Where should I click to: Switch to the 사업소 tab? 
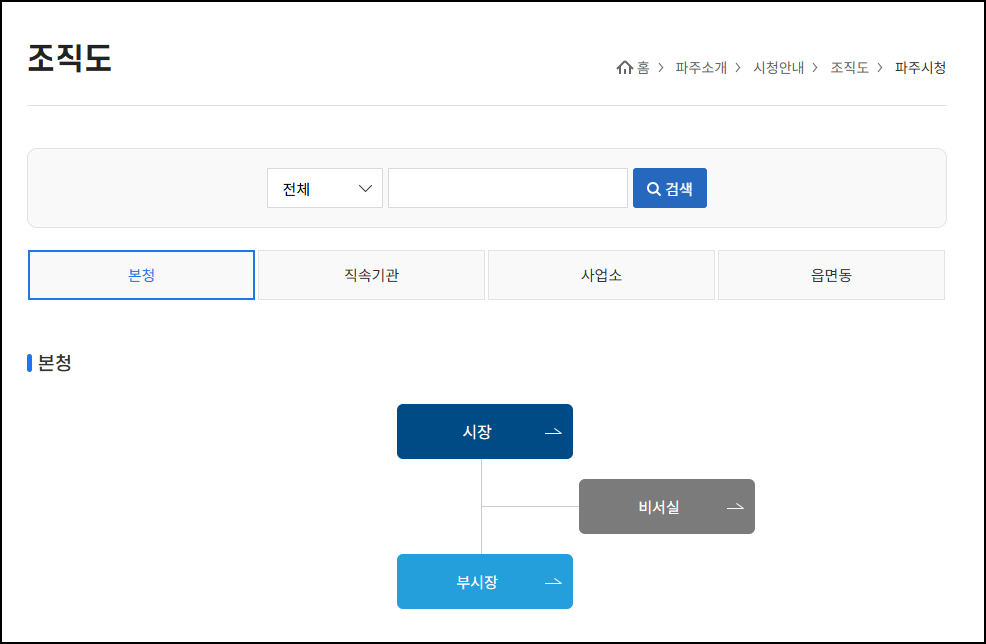tap(601, 274)
